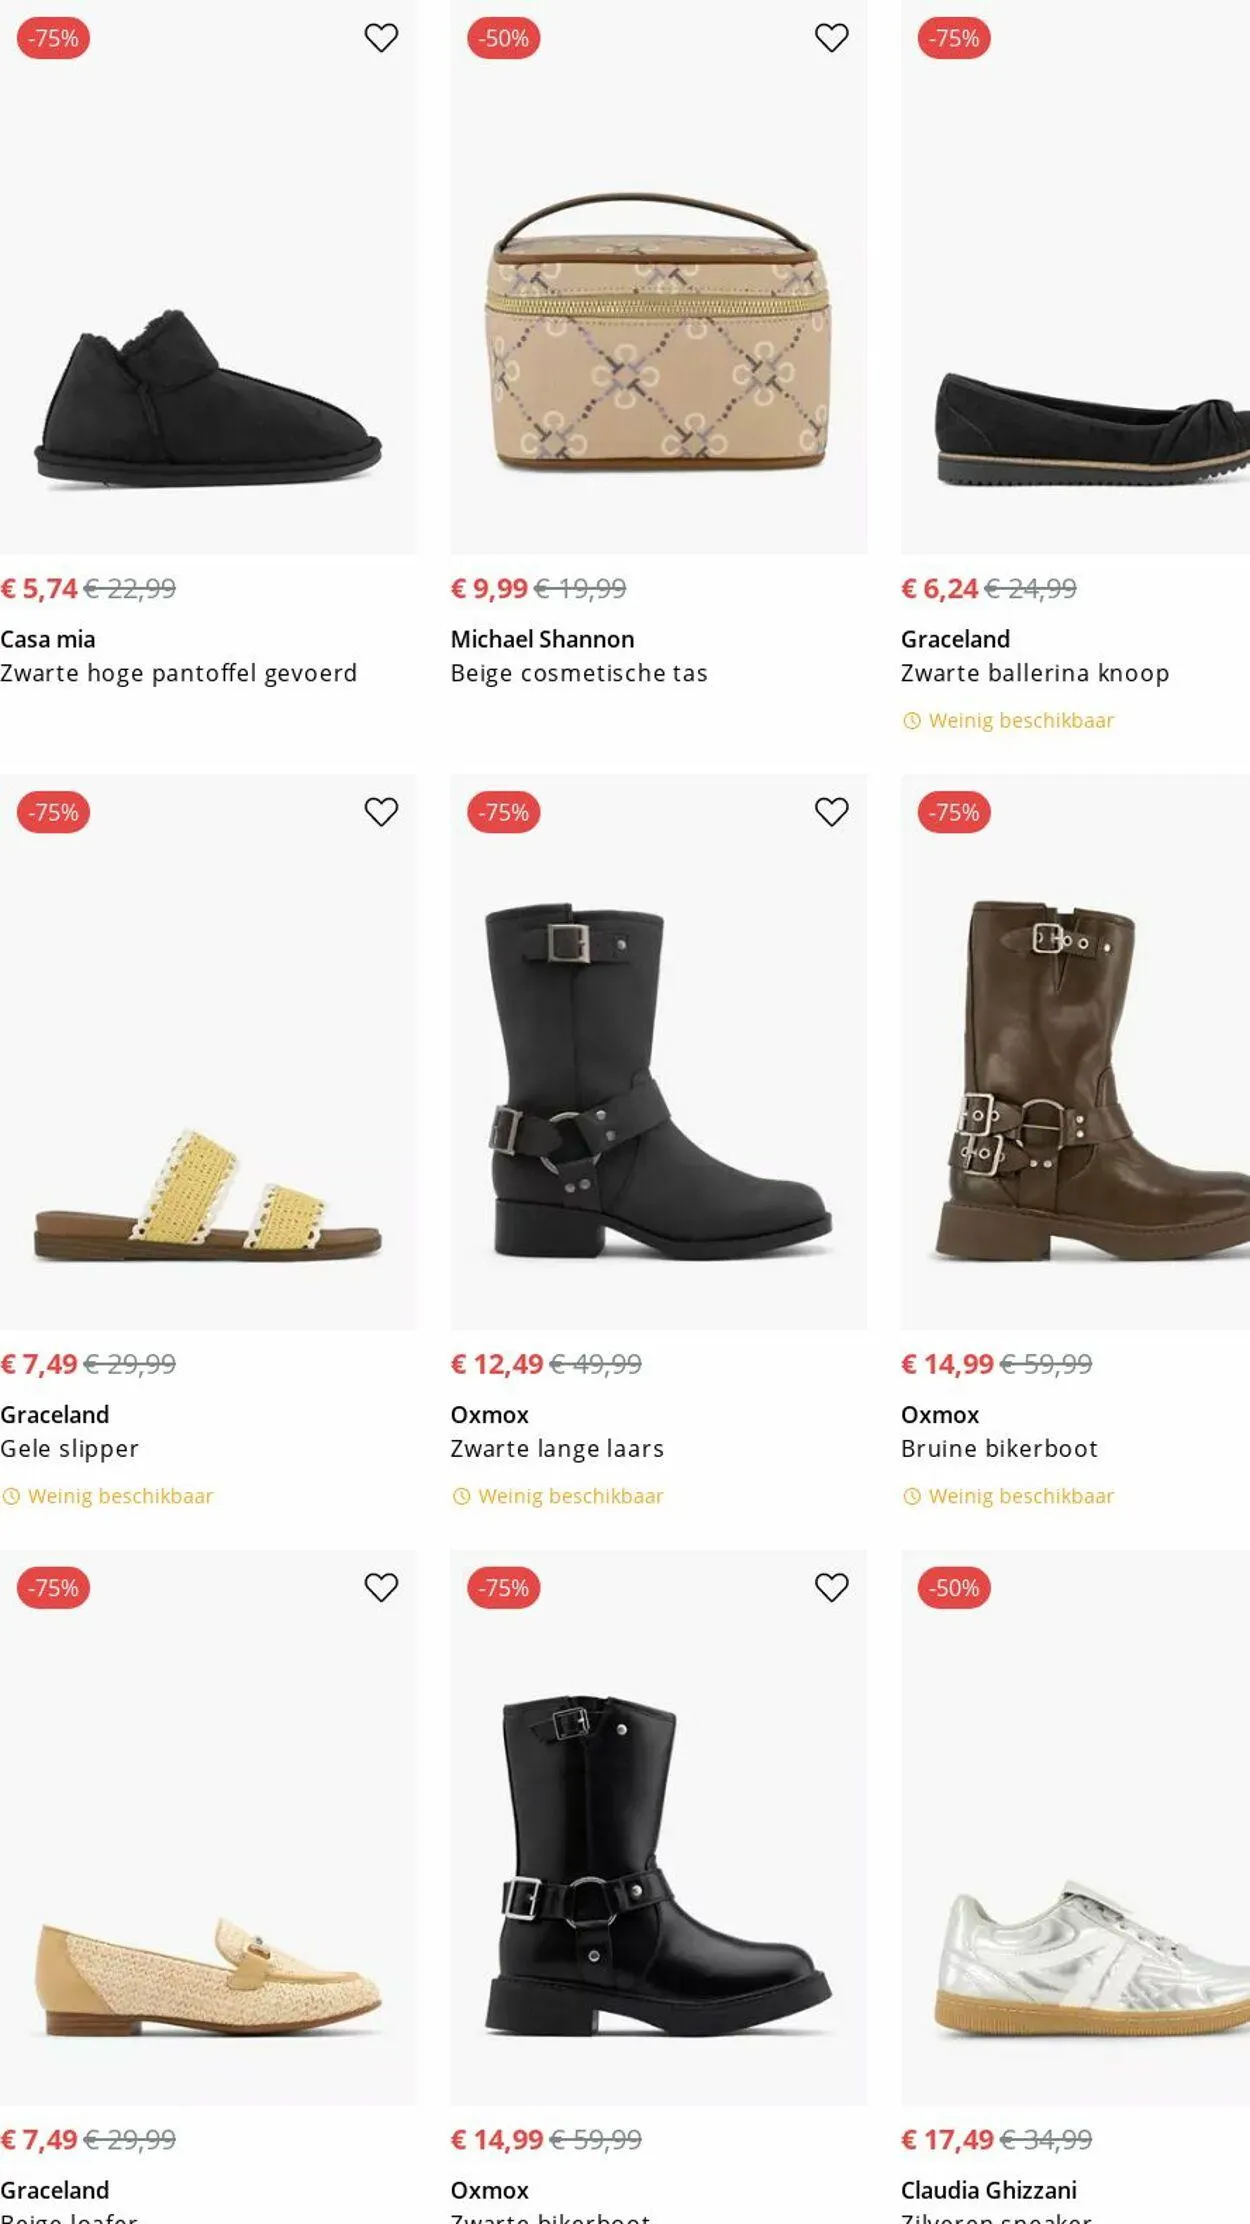The height and width of the screenshot is (2224, 1250).
Task: Click clock icon under Gele slipper
Action: (11, 1496)
